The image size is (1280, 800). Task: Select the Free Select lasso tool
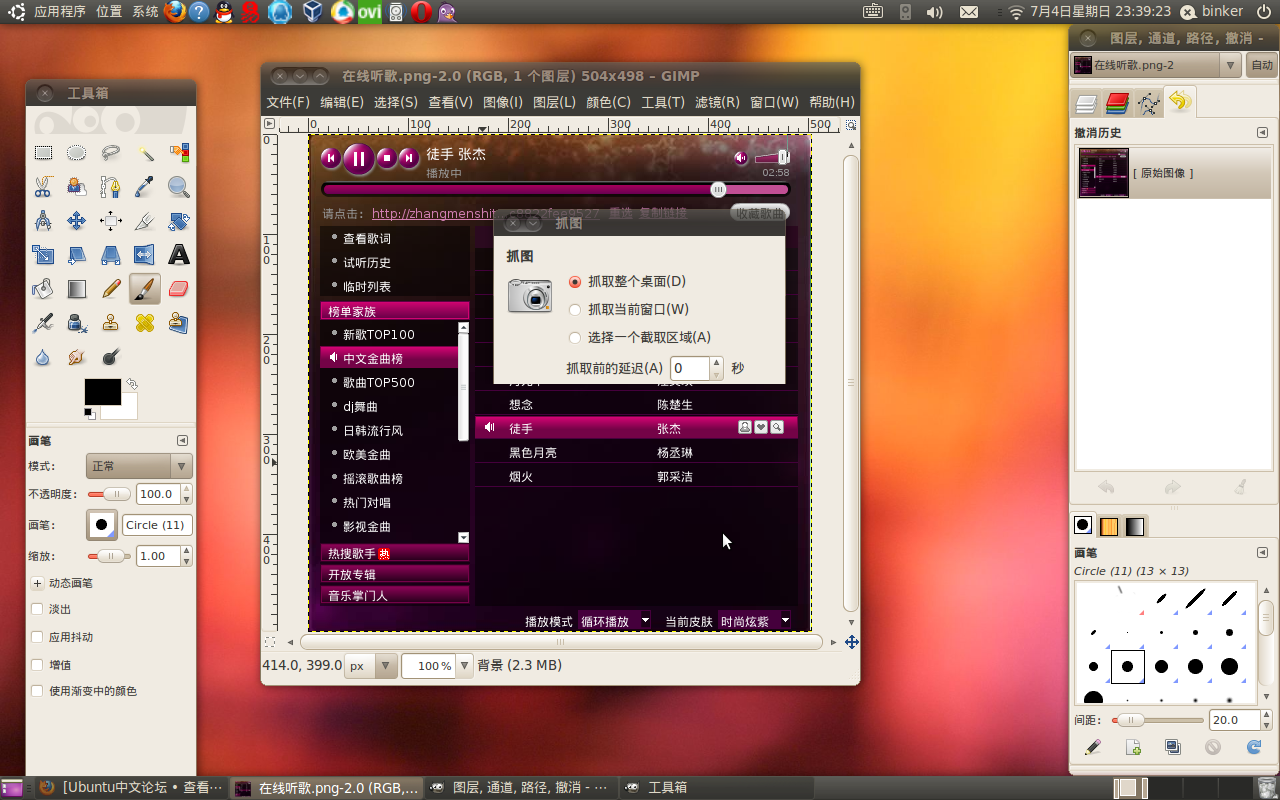[111, 153]
